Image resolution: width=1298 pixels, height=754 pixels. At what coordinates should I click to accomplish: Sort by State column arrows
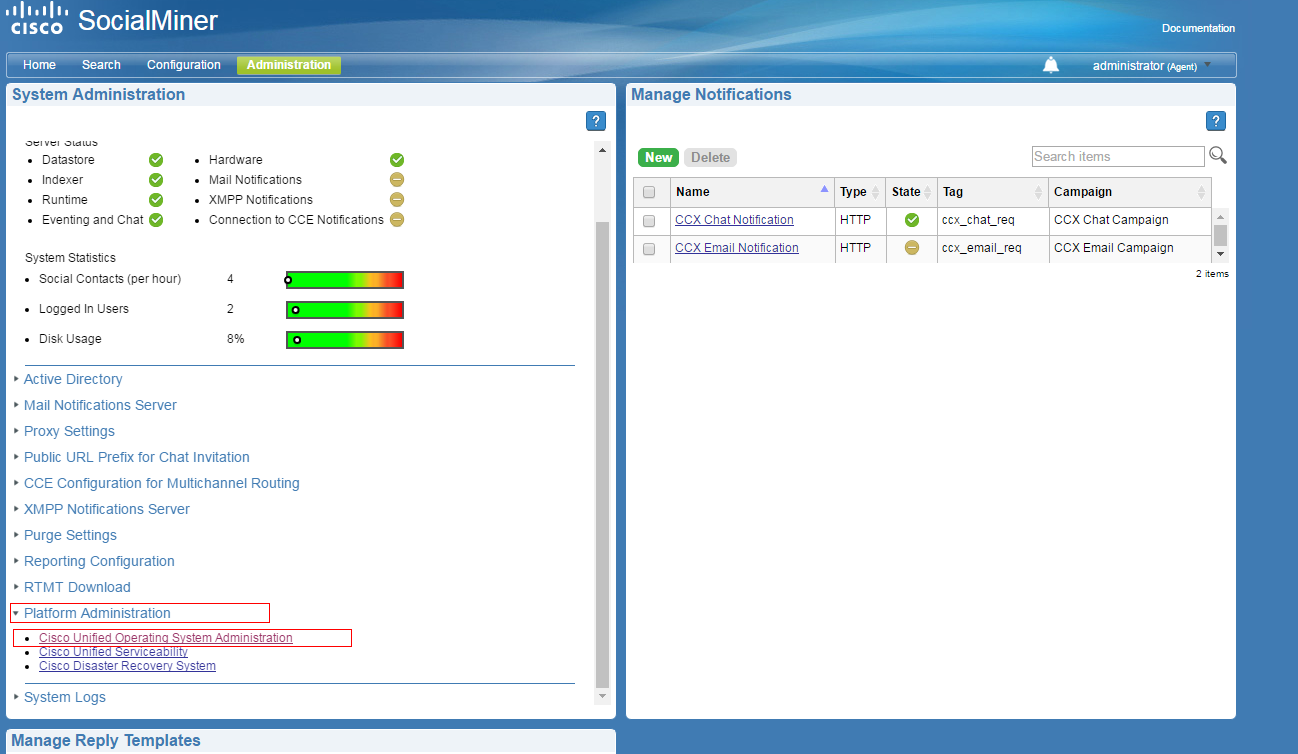928,192
